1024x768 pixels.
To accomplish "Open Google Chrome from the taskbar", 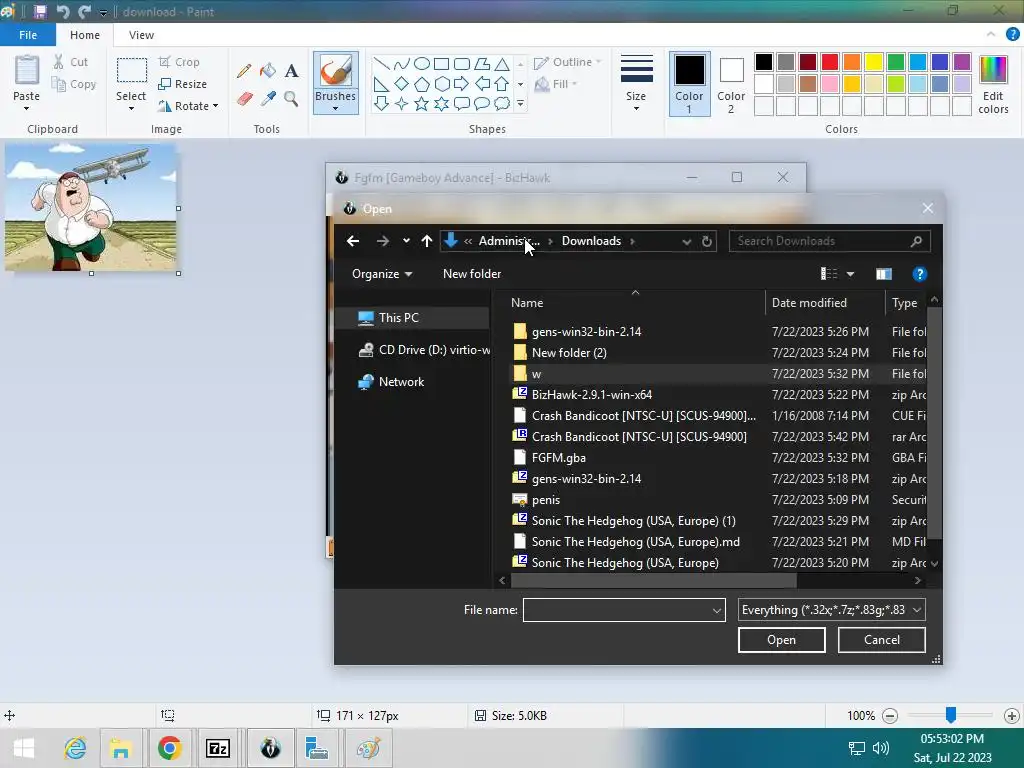I will click(x=169, y=748).
